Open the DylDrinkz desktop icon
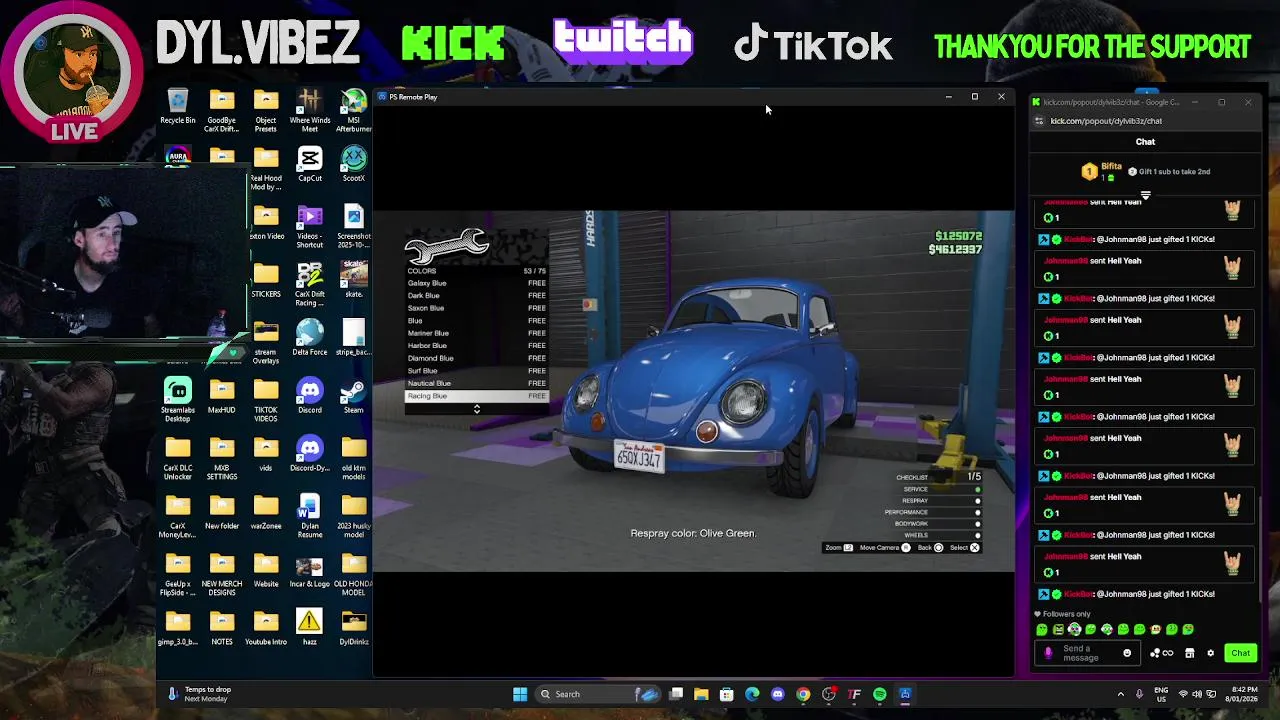1280x720 pixels. pos(354,628)
